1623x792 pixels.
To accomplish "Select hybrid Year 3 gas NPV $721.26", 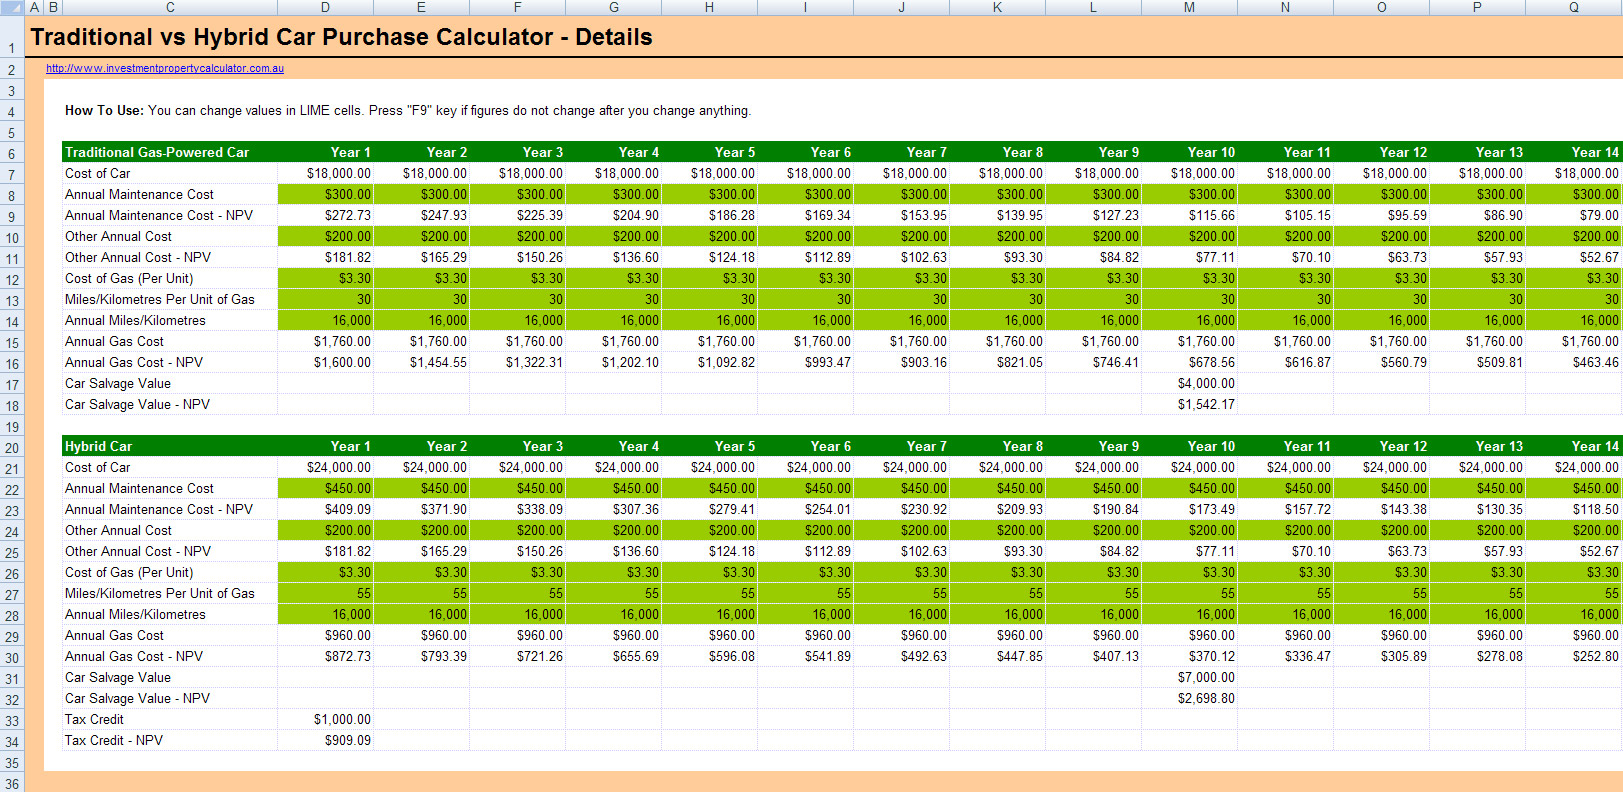I will (x=517, y=656).
